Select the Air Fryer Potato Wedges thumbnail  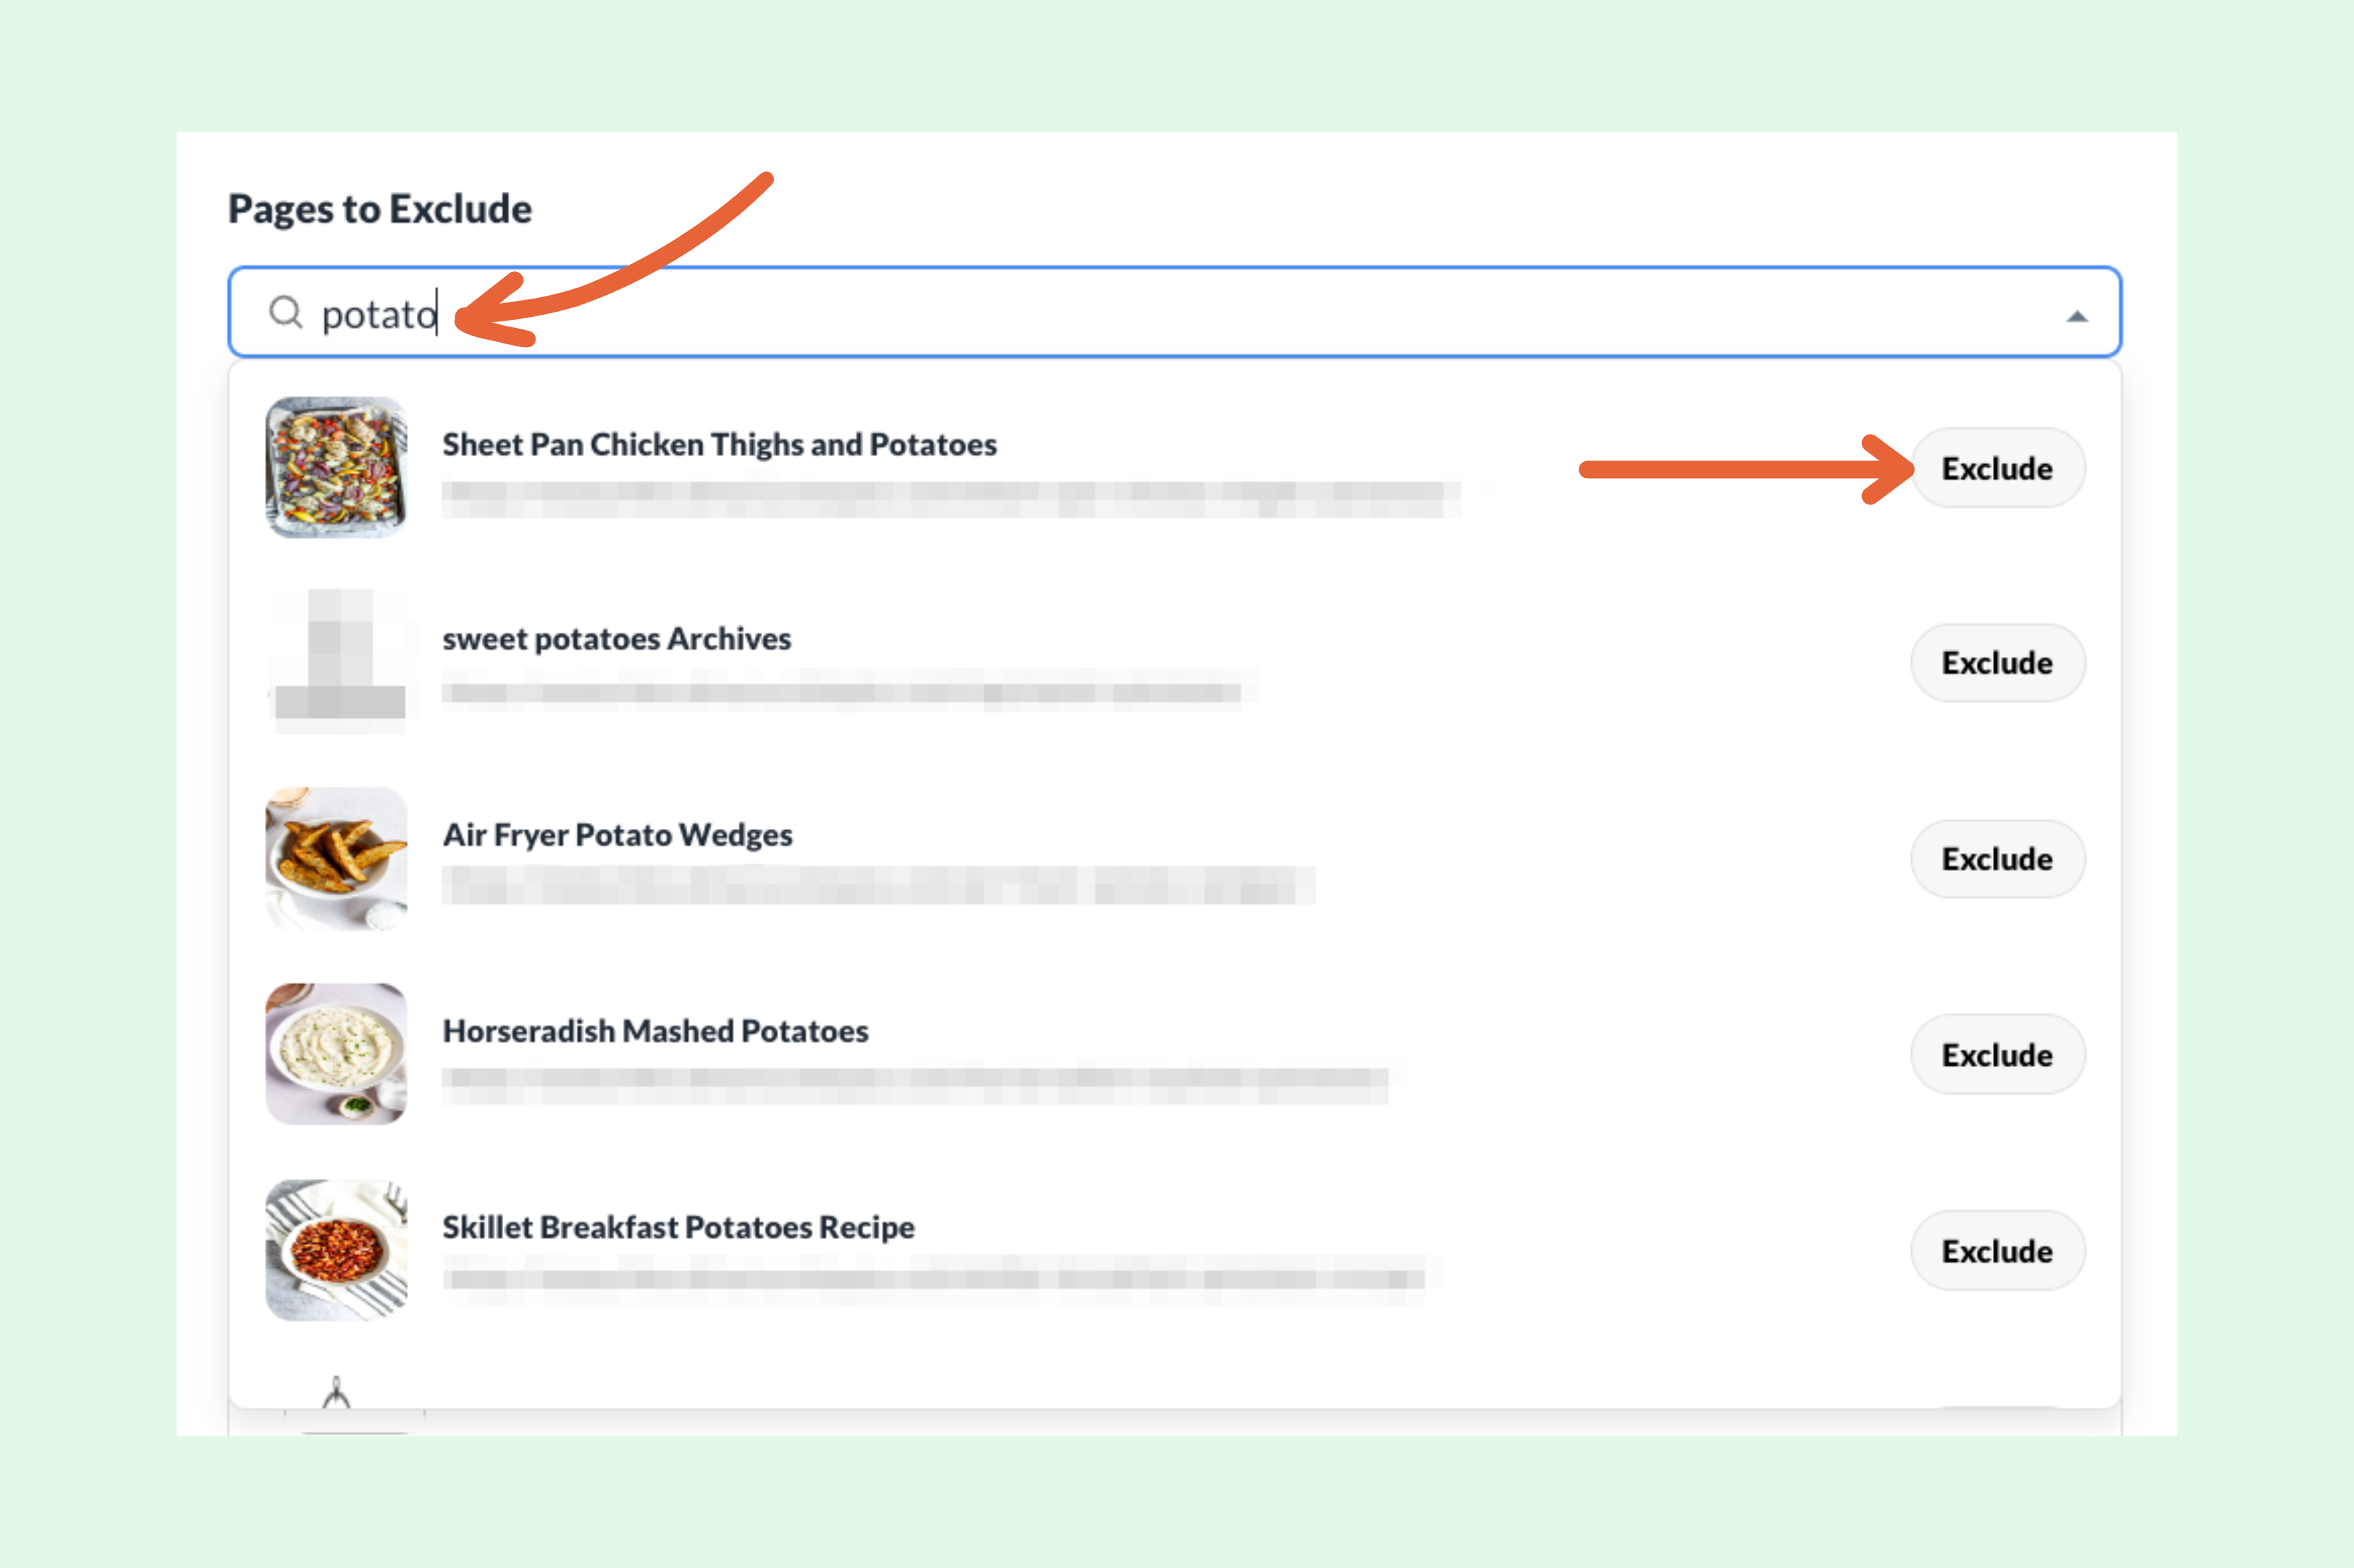(x=336, y=858)
